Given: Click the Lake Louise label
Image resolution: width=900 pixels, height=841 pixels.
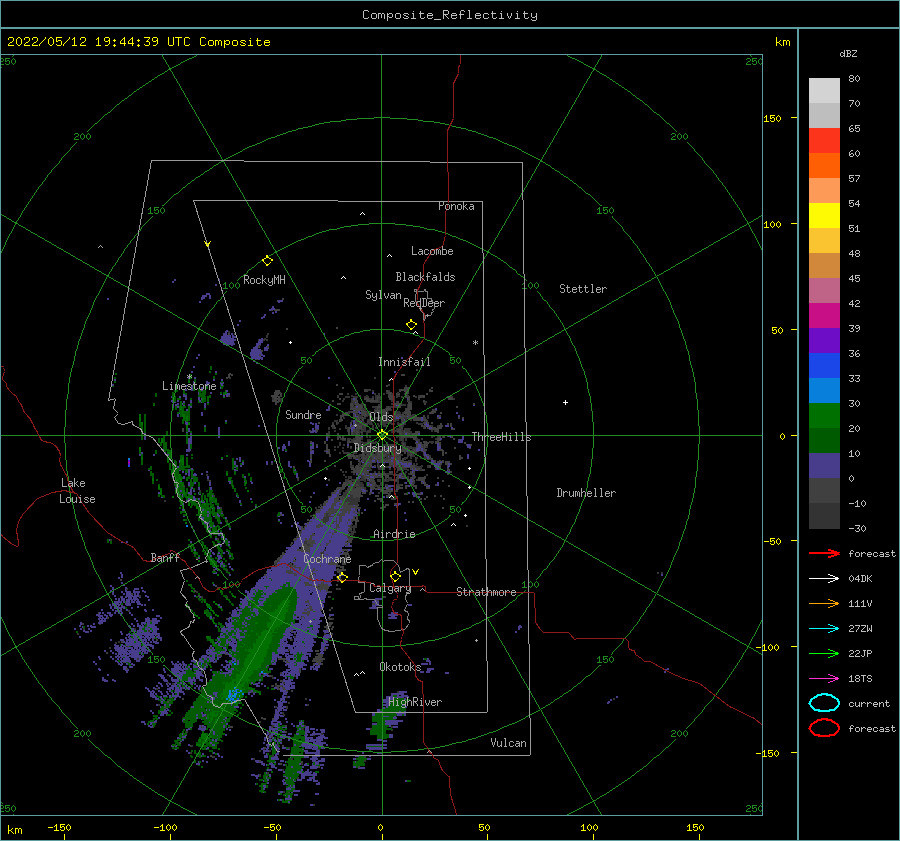Looking at the screenshot, I should 77,491.
